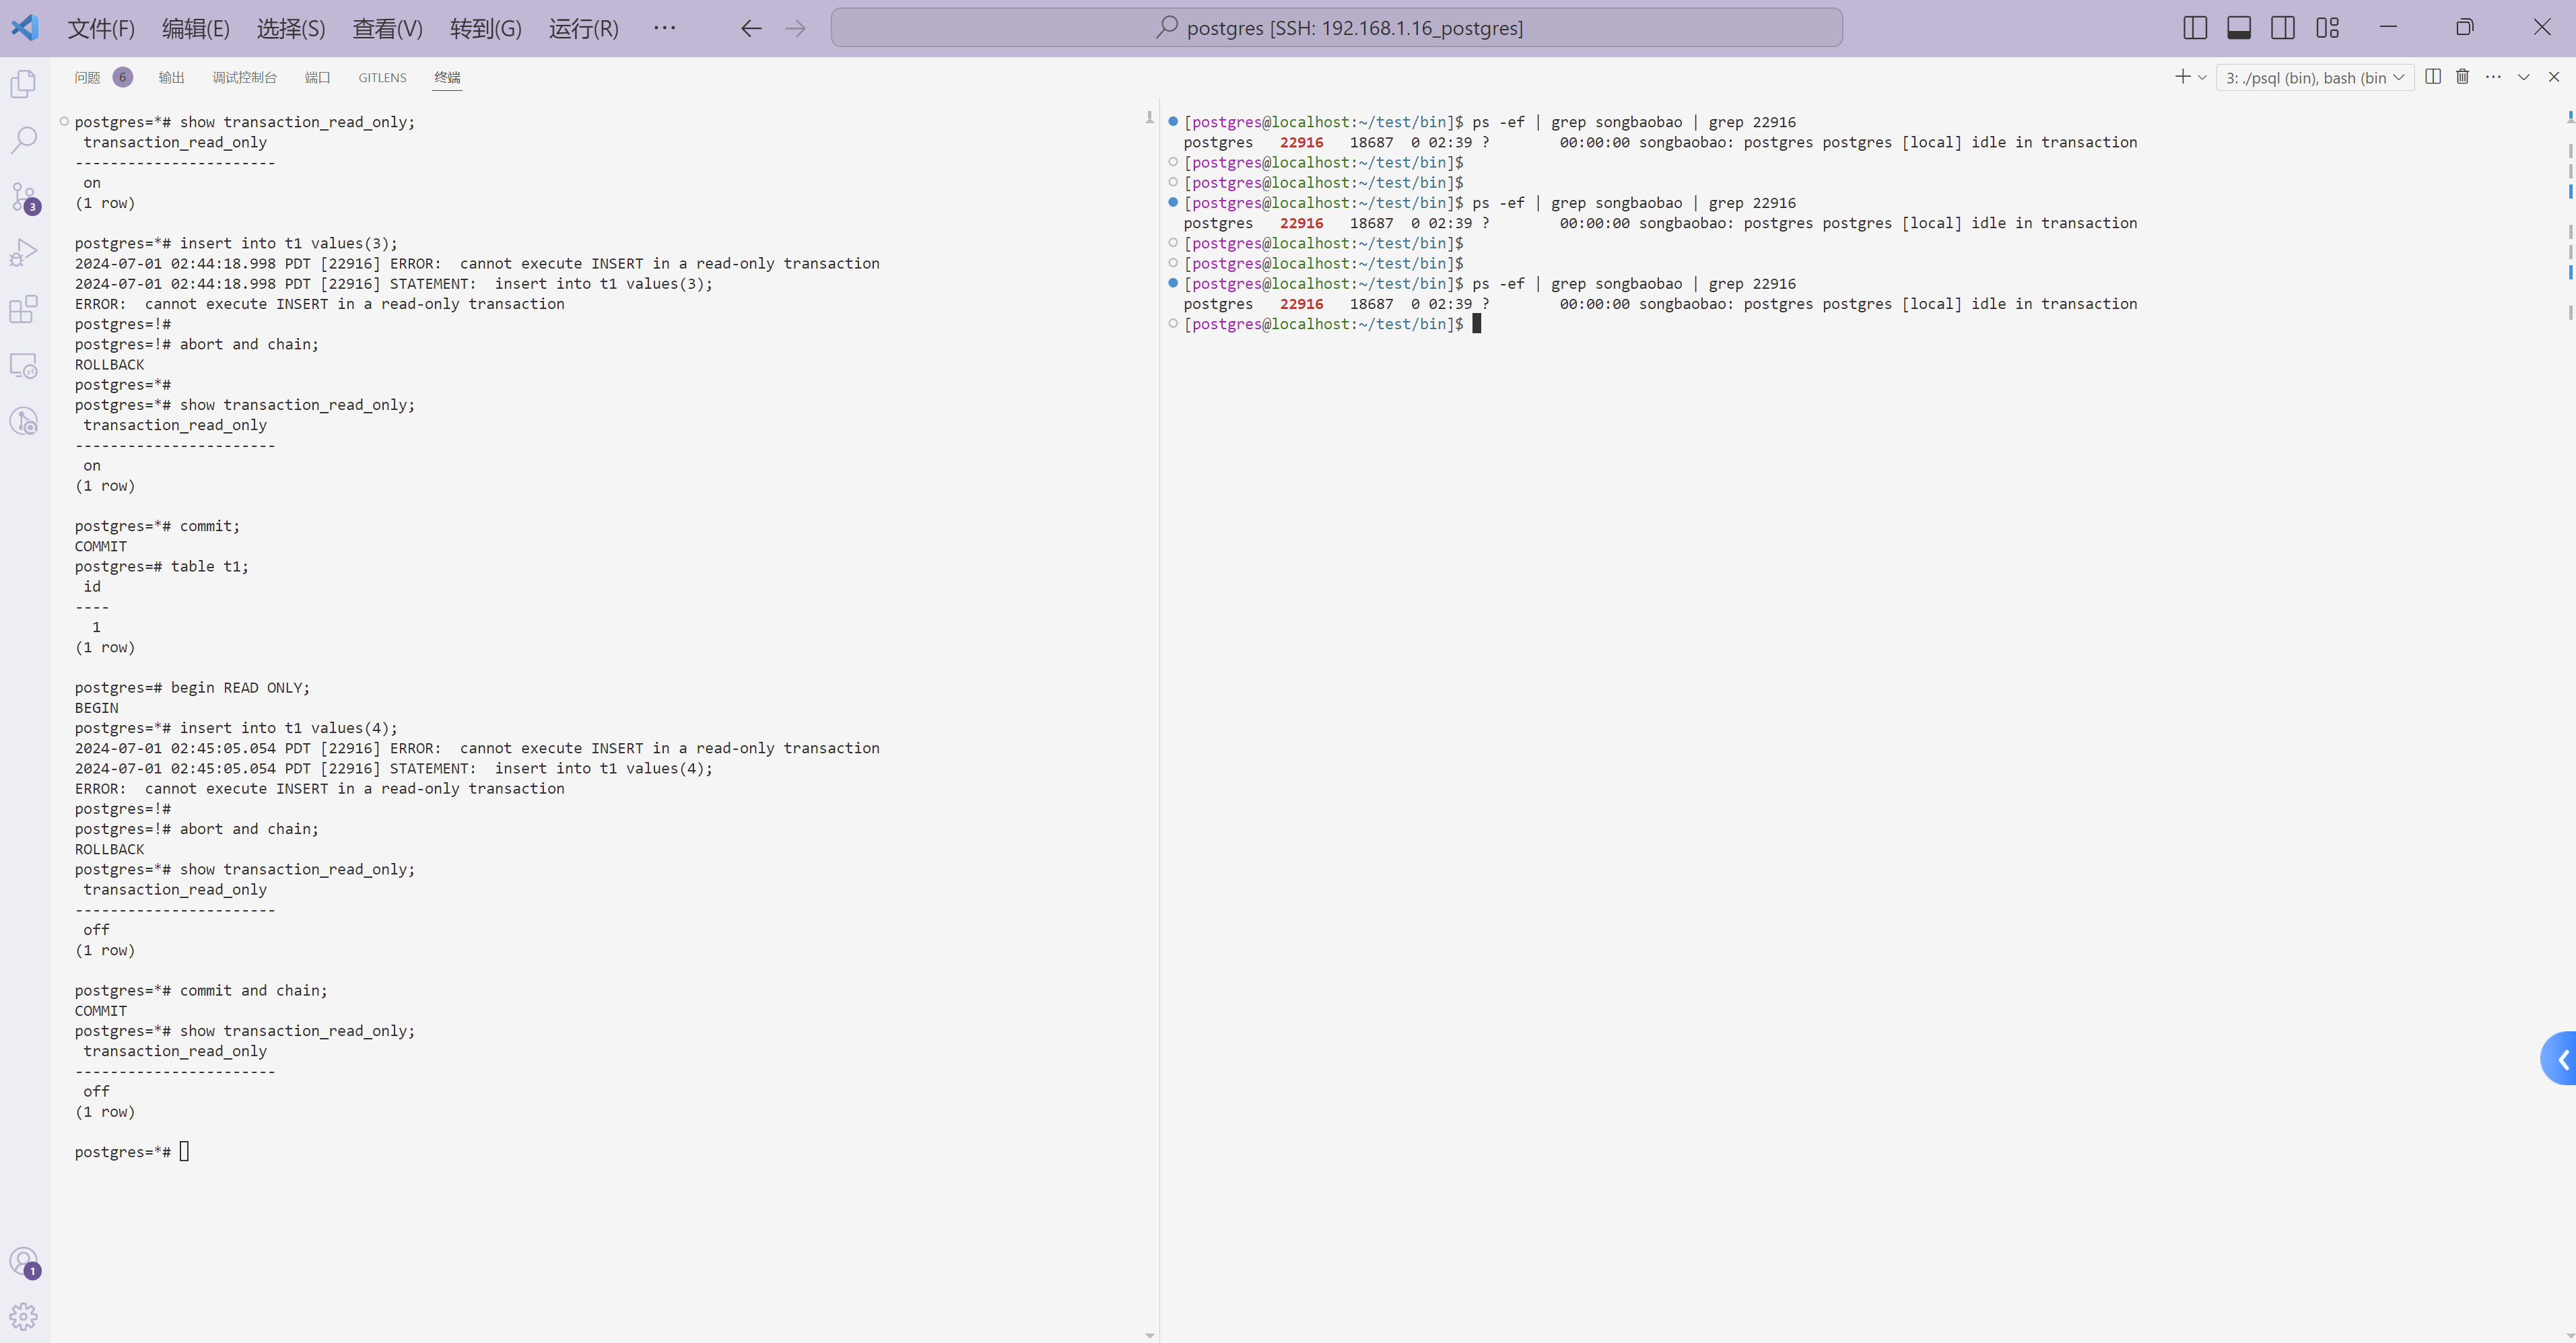Image resolution: width=2576 pixels, height=1343 pixels.
Task: Toggle the secondary side bar layout icon
Action: 2283,28
